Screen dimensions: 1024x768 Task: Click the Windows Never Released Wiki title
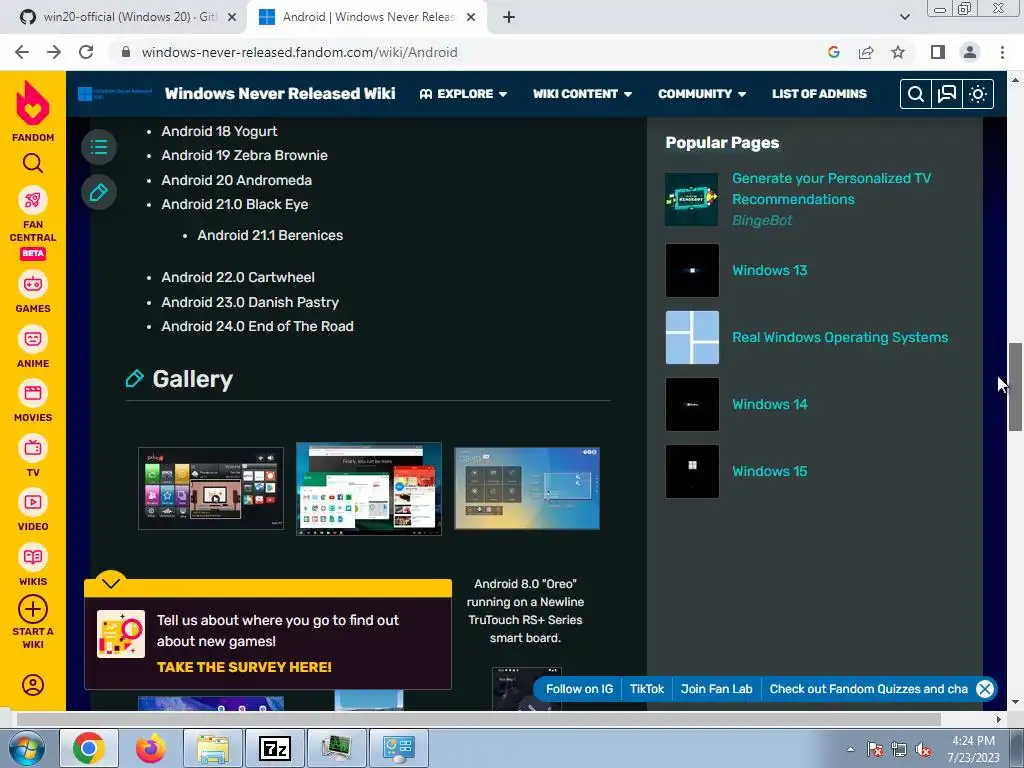[x=280, y=93]
